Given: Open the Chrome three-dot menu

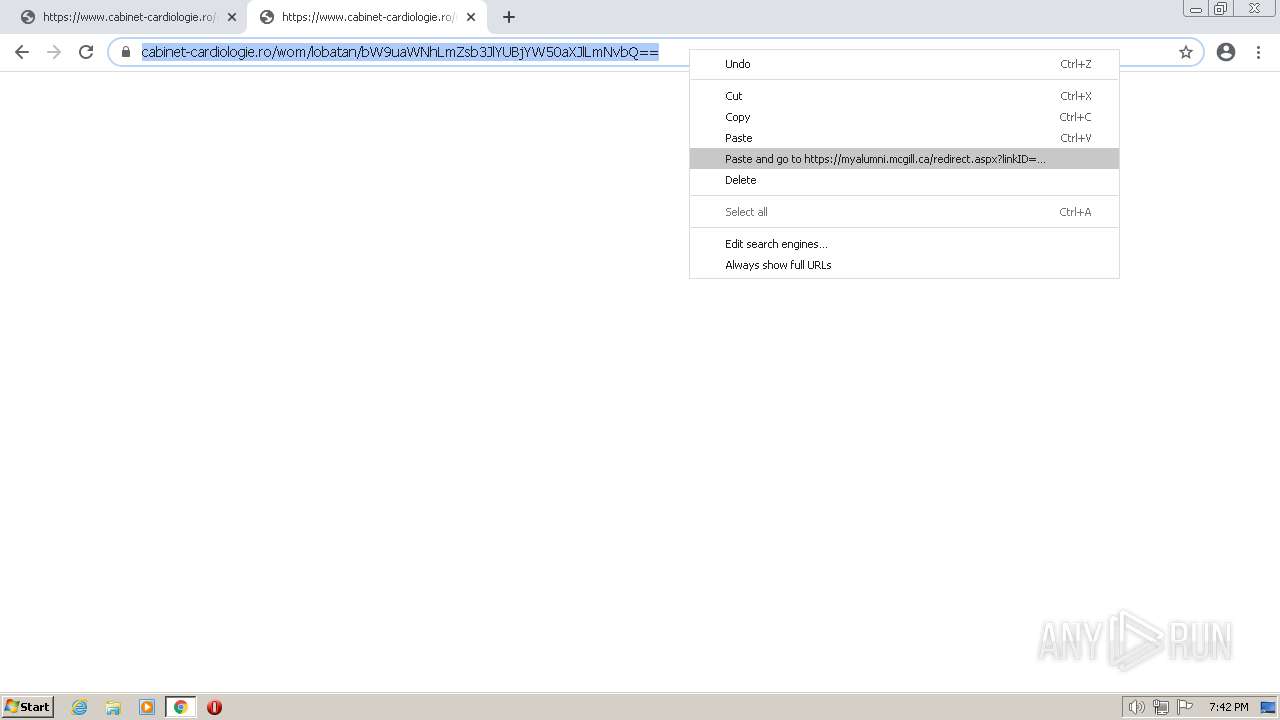Looking at the screenshot, I should [x=1258, y=52].
